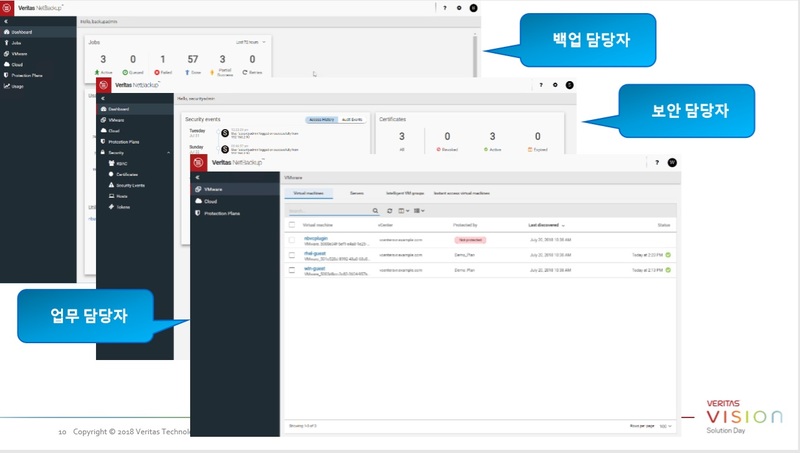Open user avatar W in the VMware window
The width and height of the screenshot is (800, 453).
point(672,163)
